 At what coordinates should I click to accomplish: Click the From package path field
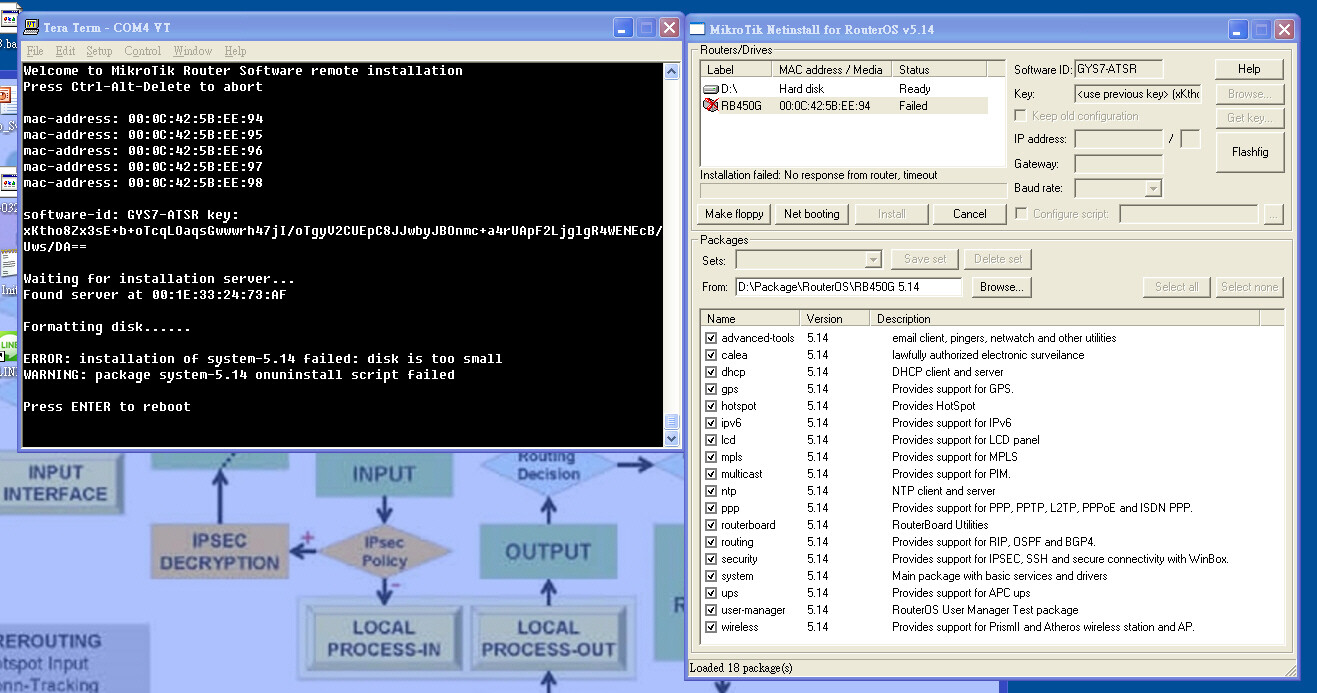848,287
